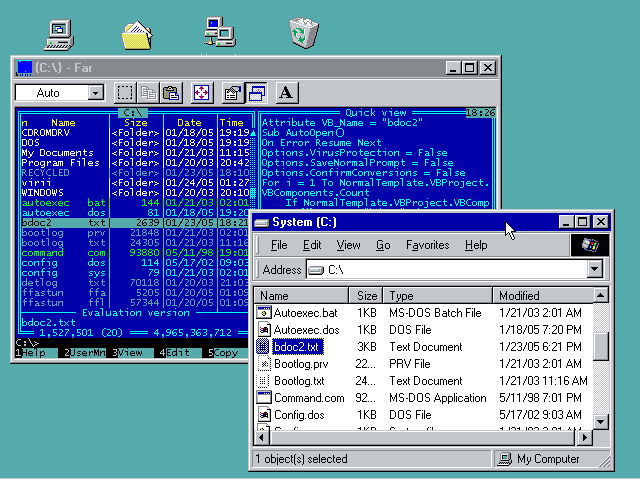The width and height of the screenshot is (640, 480).
Task: Open the Edit menu in System (C:)
Action: pyautogui.click(x=312, y=245)
